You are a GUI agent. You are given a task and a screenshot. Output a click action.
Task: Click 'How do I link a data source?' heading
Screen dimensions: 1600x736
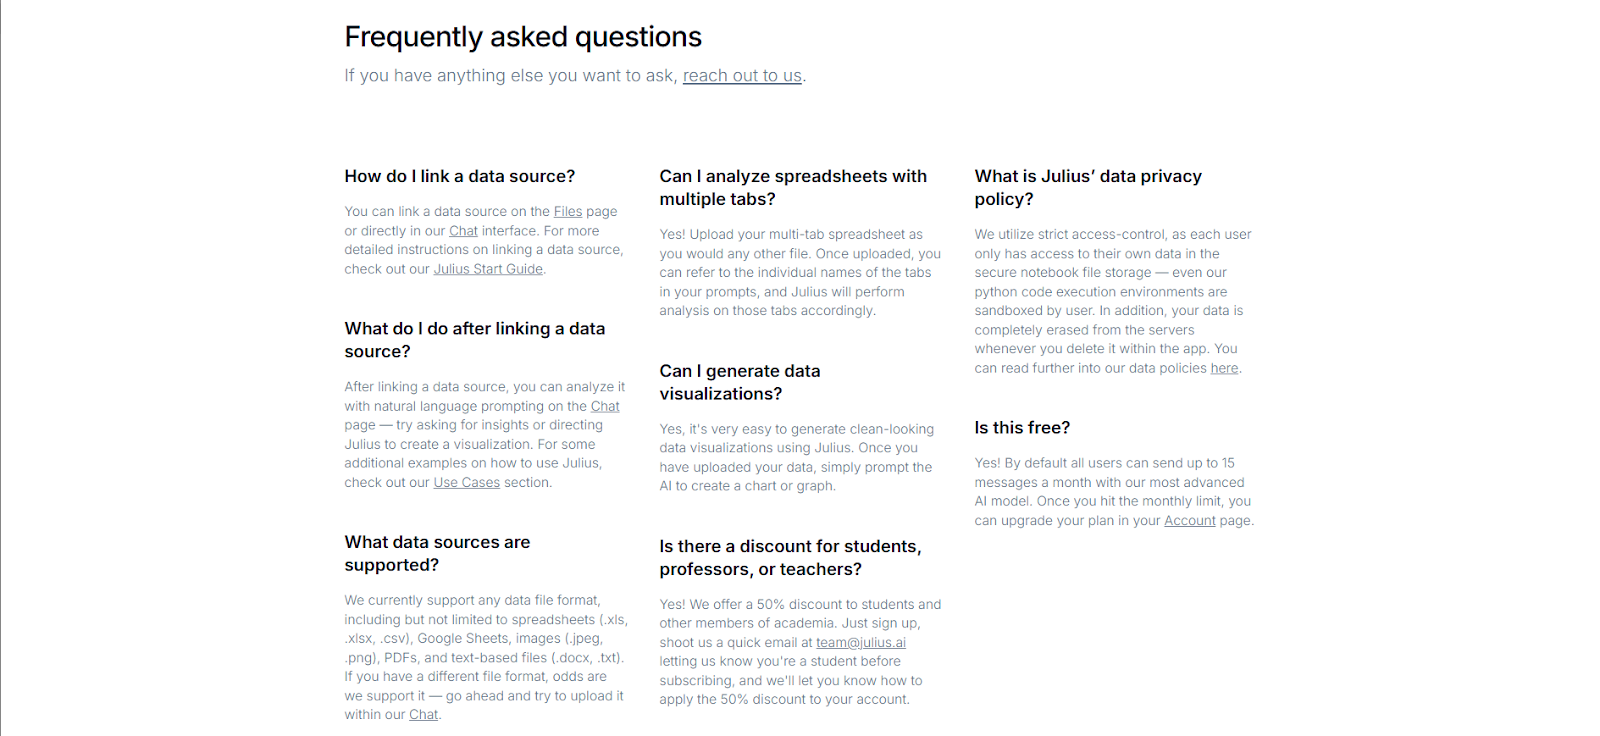(460, 176)
